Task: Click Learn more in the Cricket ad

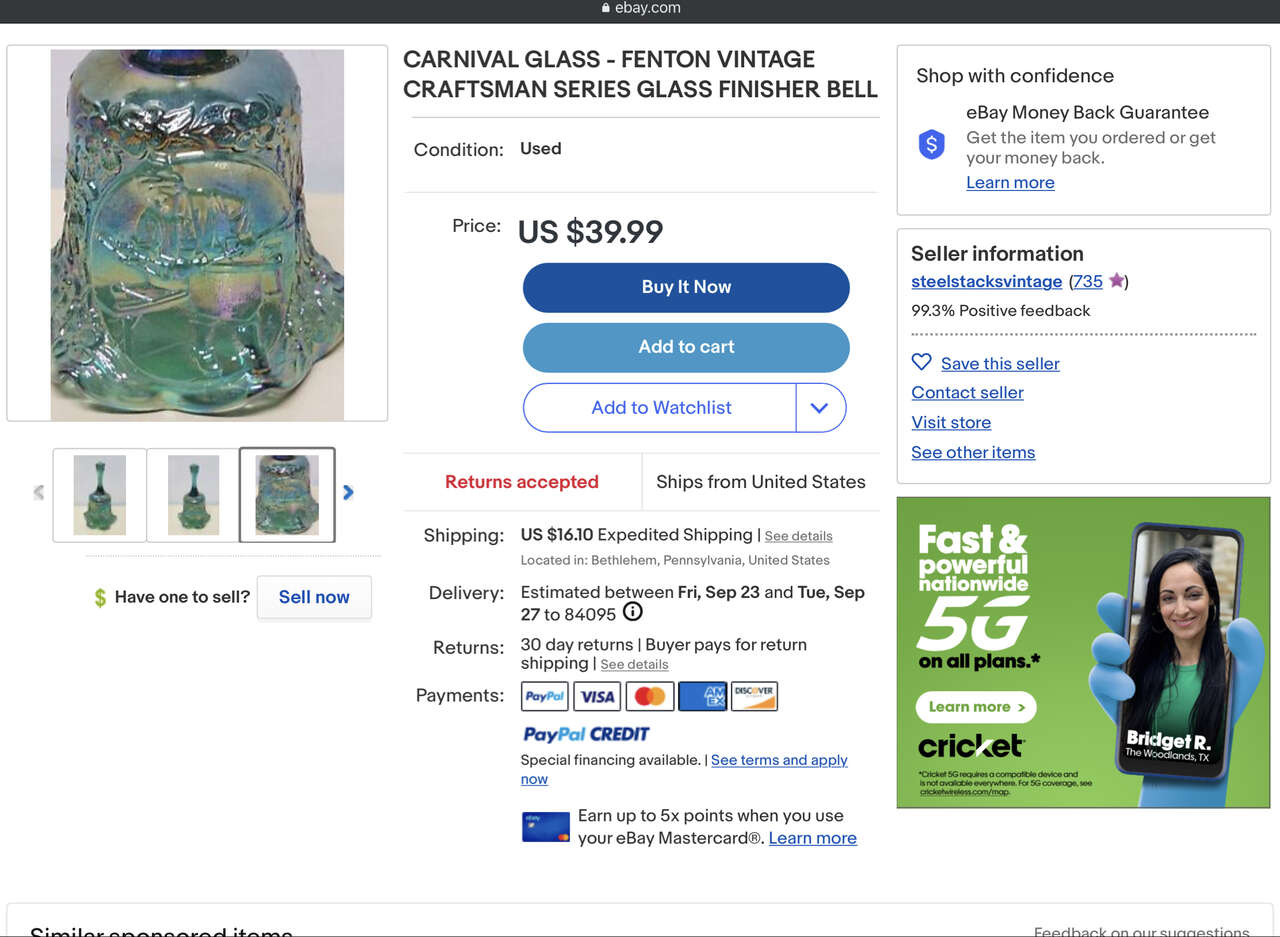Action: (976, 707)
